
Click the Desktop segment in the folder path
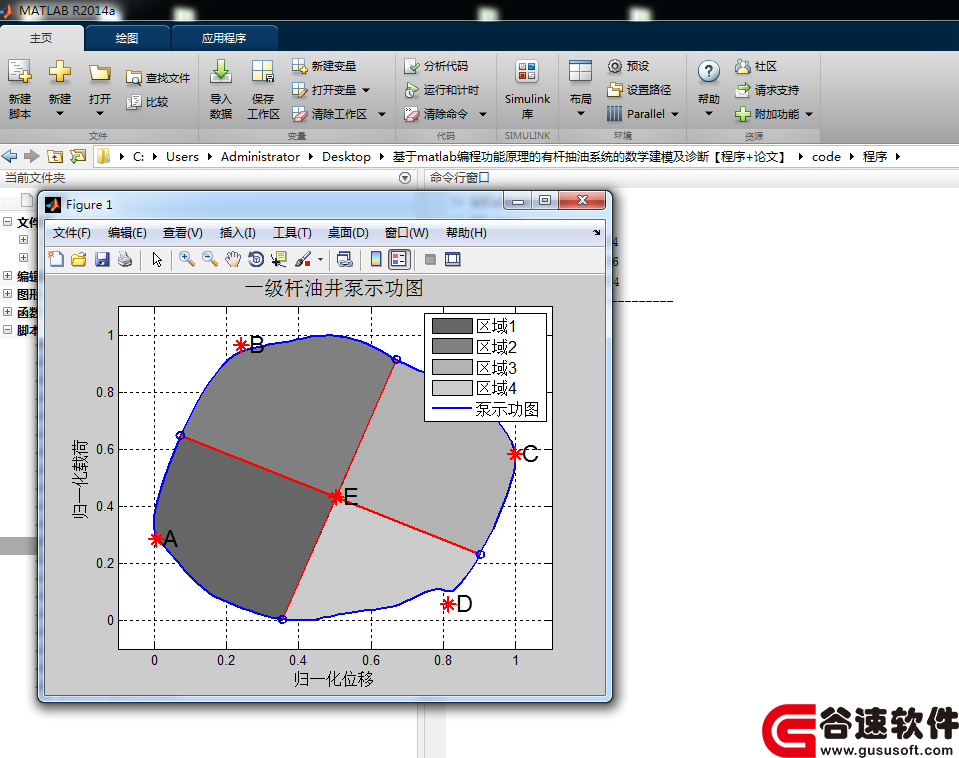coord(346,157)
